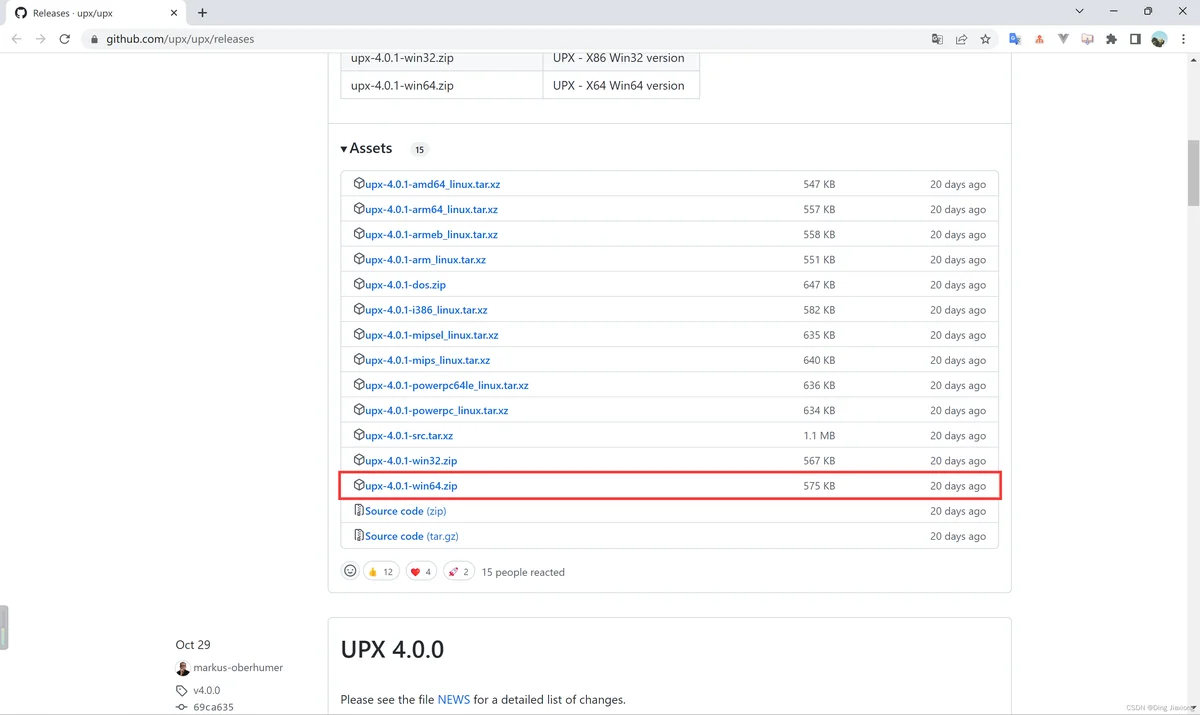Screen dimensions: 1200x715
Task: Open the translate page icon in address bar
Action: [x=937, y=39]
